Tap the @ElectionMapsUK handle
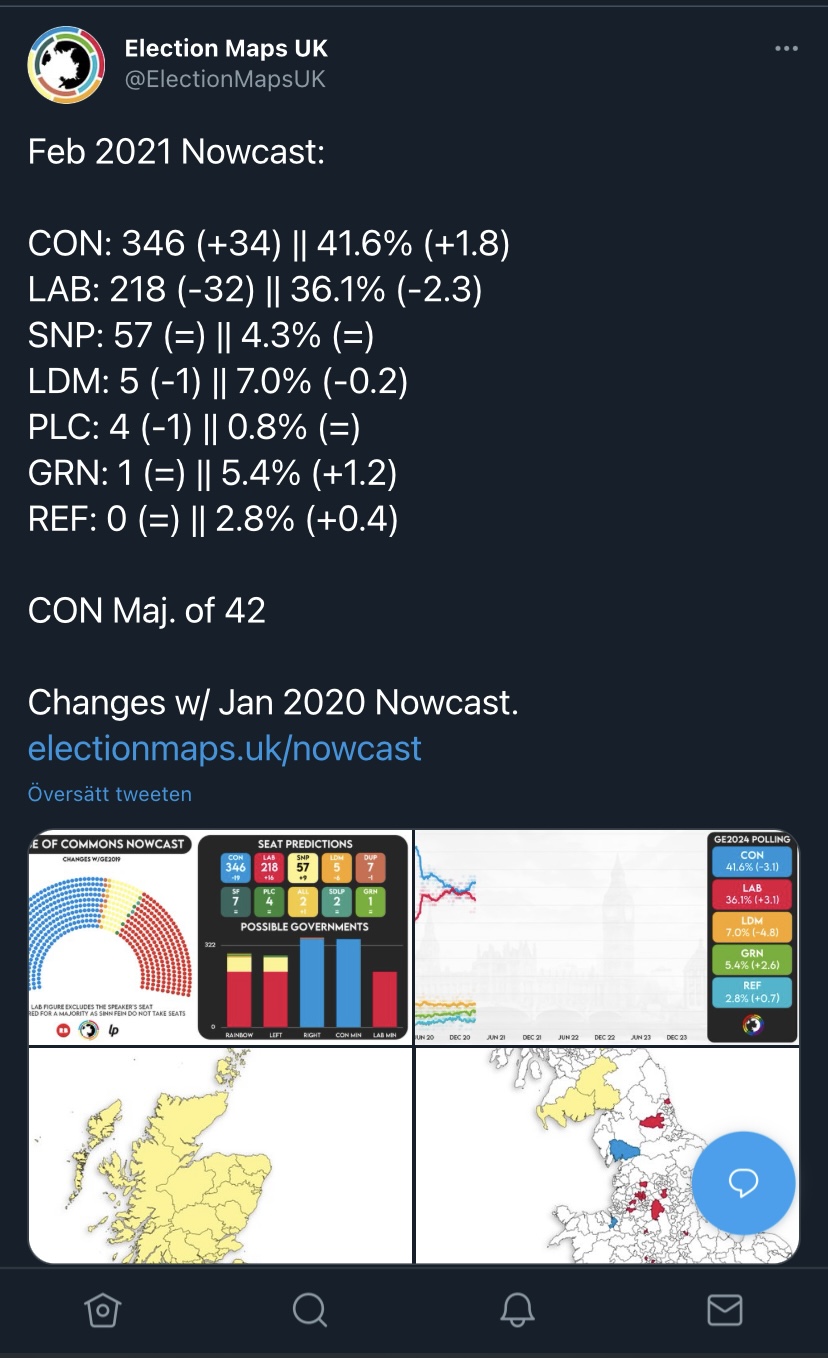Screen dimensions: 828x1358 click(225, 79)
